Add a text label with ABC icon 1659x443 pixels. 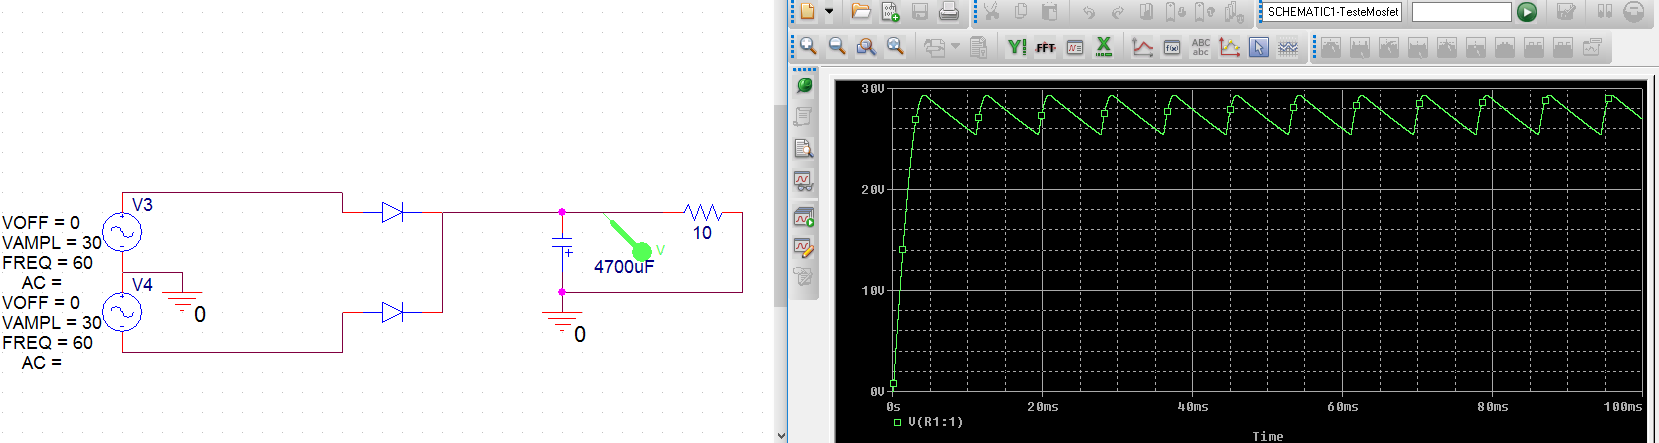(1201, 46)
